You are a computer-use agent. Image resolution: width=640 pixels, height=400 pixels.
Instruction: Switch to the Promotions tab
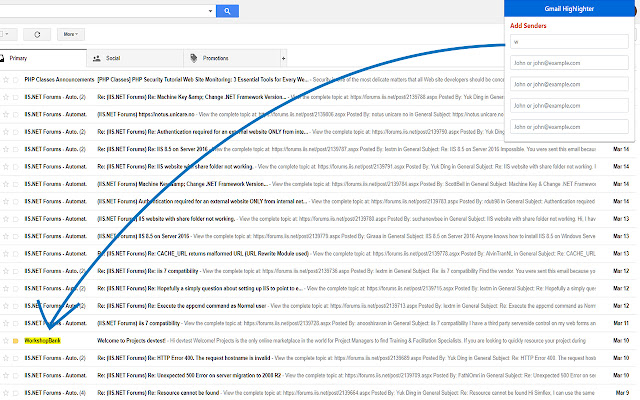coord(232,58)
